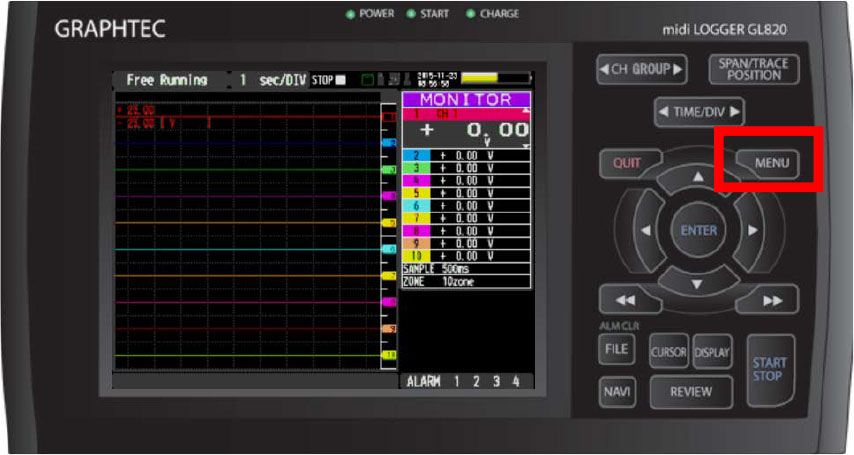
Task: Select the channel 5 reading row
Action: pyautogui.click(x=466, y=193)
